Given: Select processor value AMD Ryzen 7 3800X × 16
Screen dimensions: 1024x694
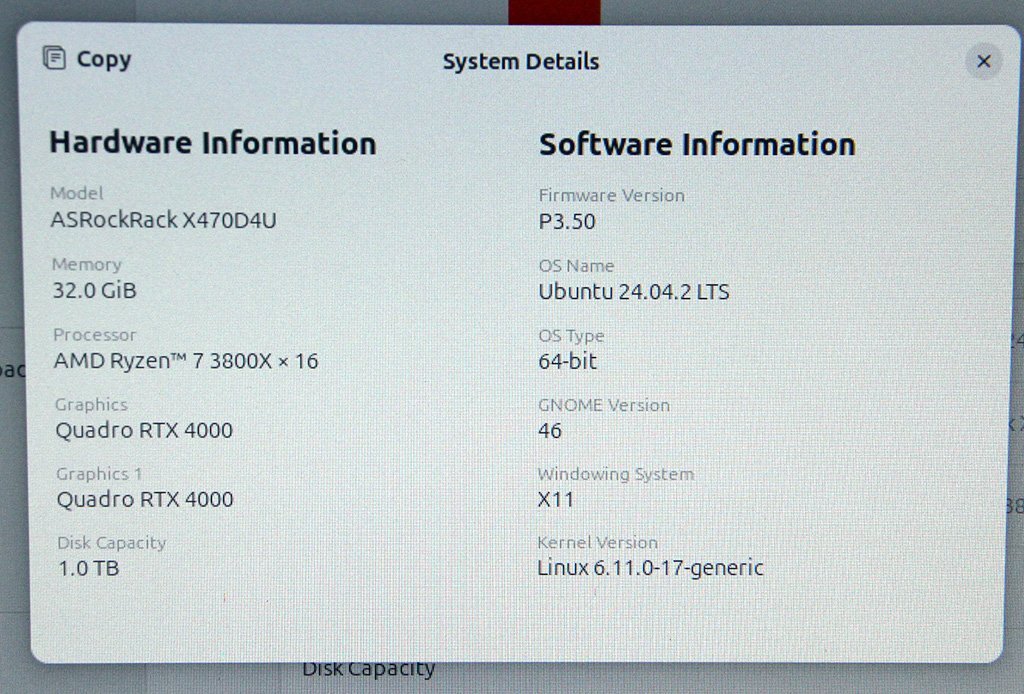Looking at the screenshot, I should [186, 360].
